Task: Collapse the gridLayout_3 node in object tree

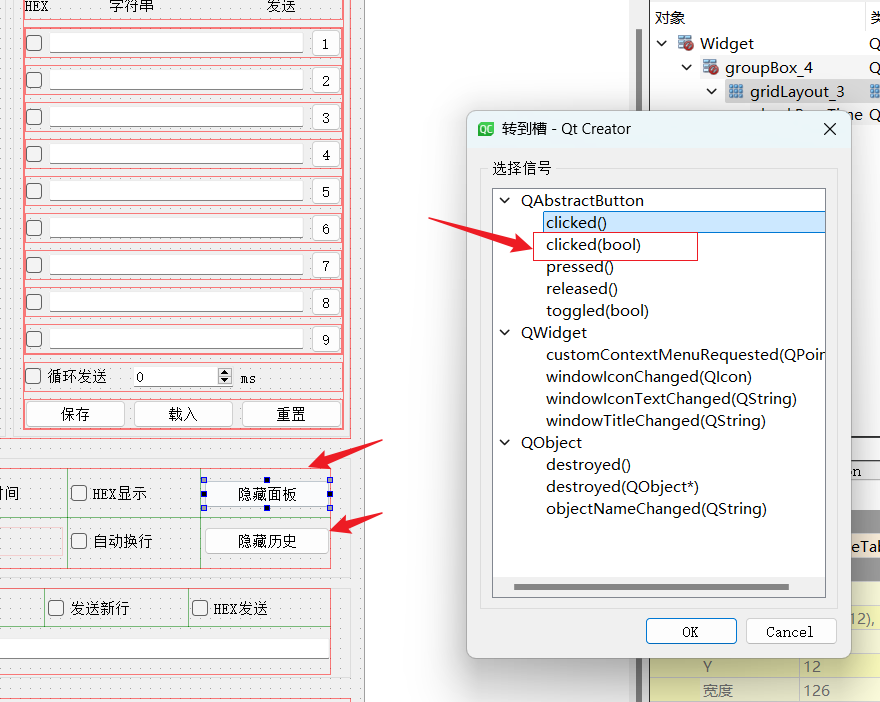Action: coord(712,91)
